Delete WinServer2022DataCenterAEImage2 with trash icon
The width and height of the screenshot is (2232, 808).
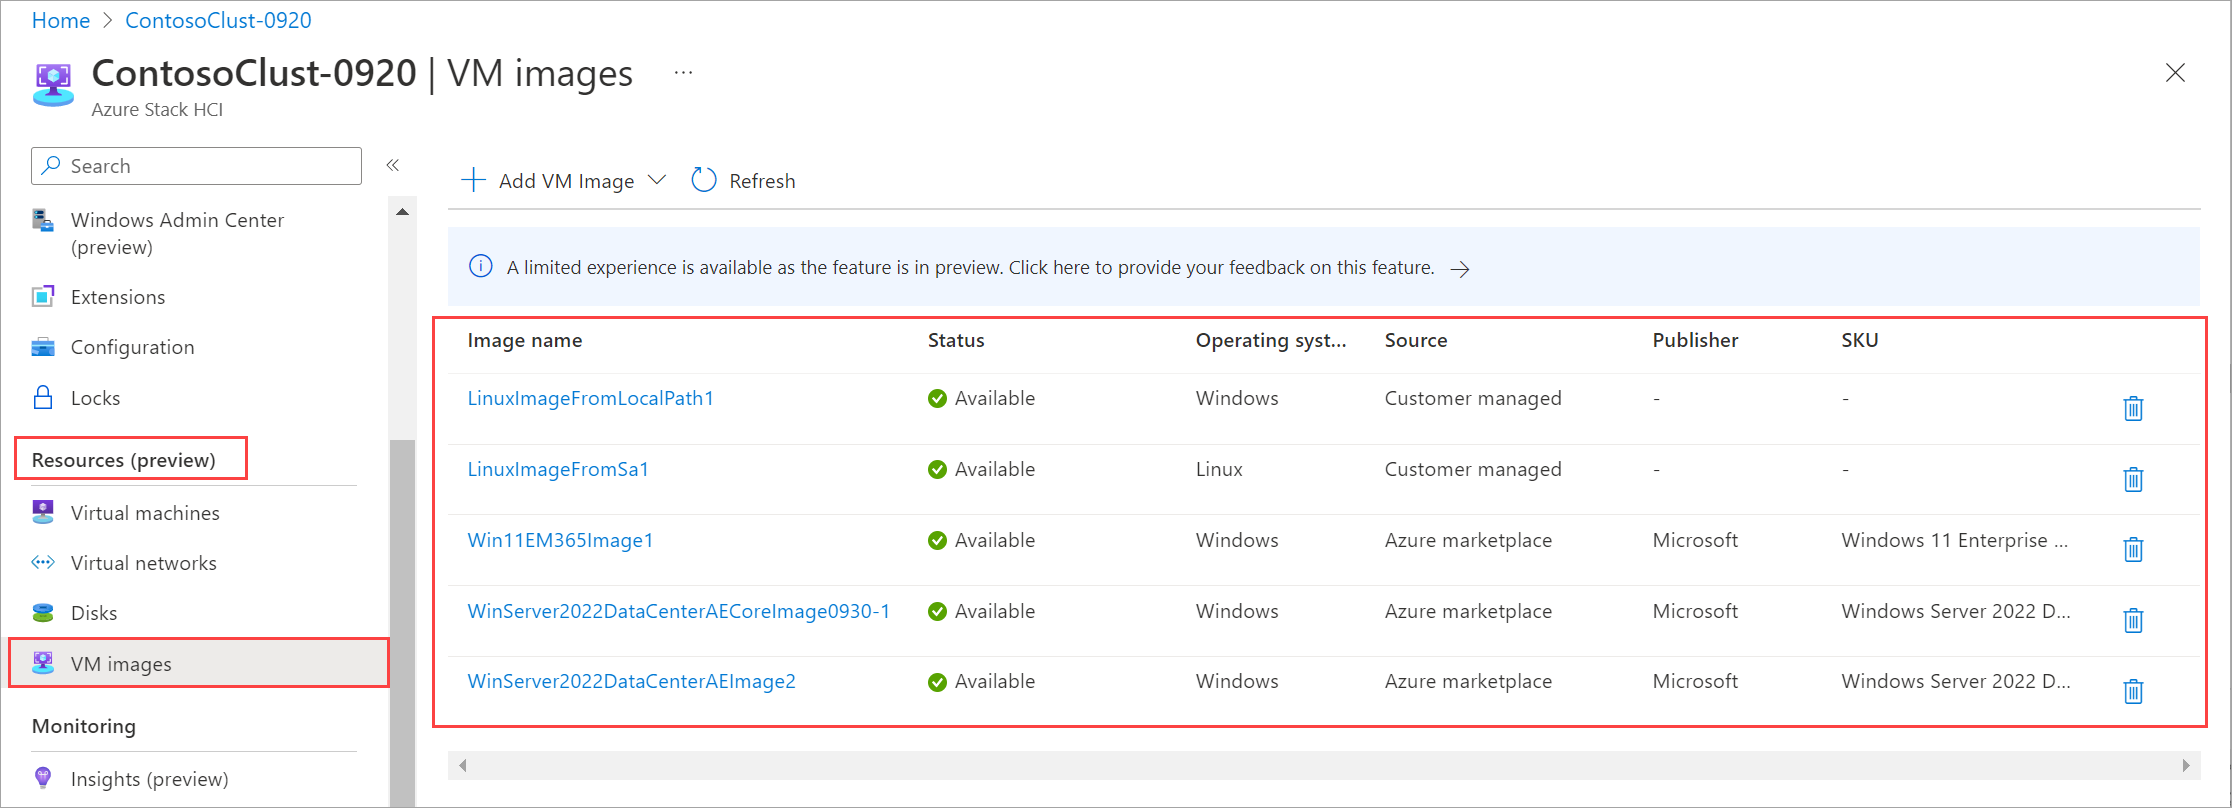click(2133, 691)
